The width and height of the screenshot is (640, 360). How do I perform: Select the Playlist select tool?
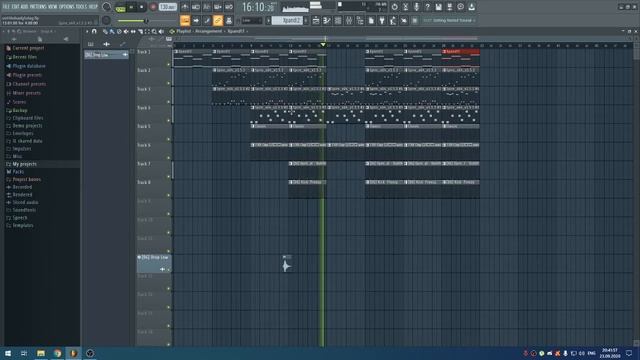coord(147,31)
